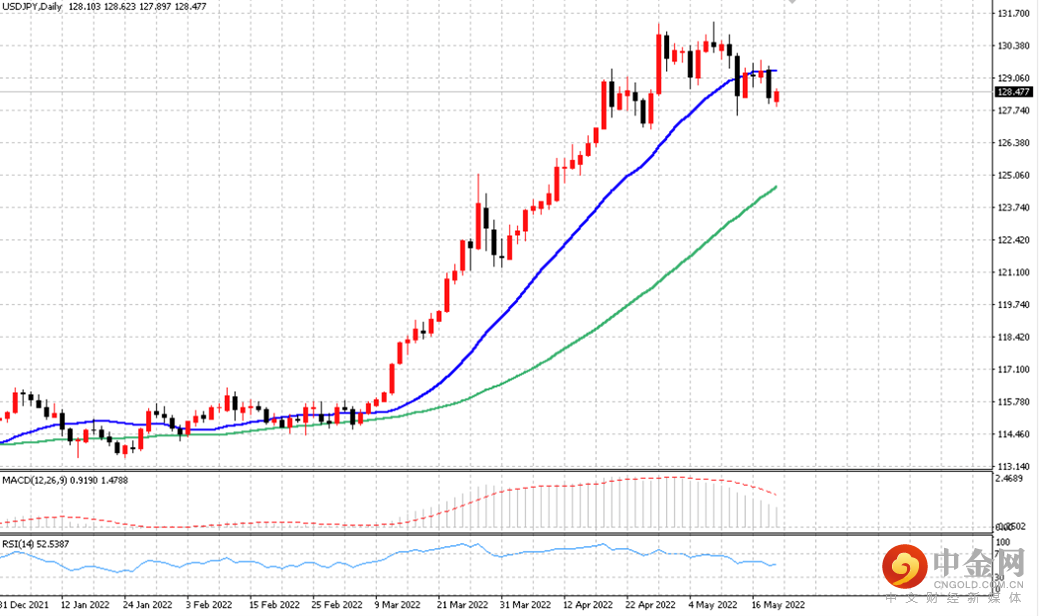Click the 123.740 price axis label
Image resolution: width=1039 pixels, height=616 pixels.
pyautogui.click(x=1014, y=208)
